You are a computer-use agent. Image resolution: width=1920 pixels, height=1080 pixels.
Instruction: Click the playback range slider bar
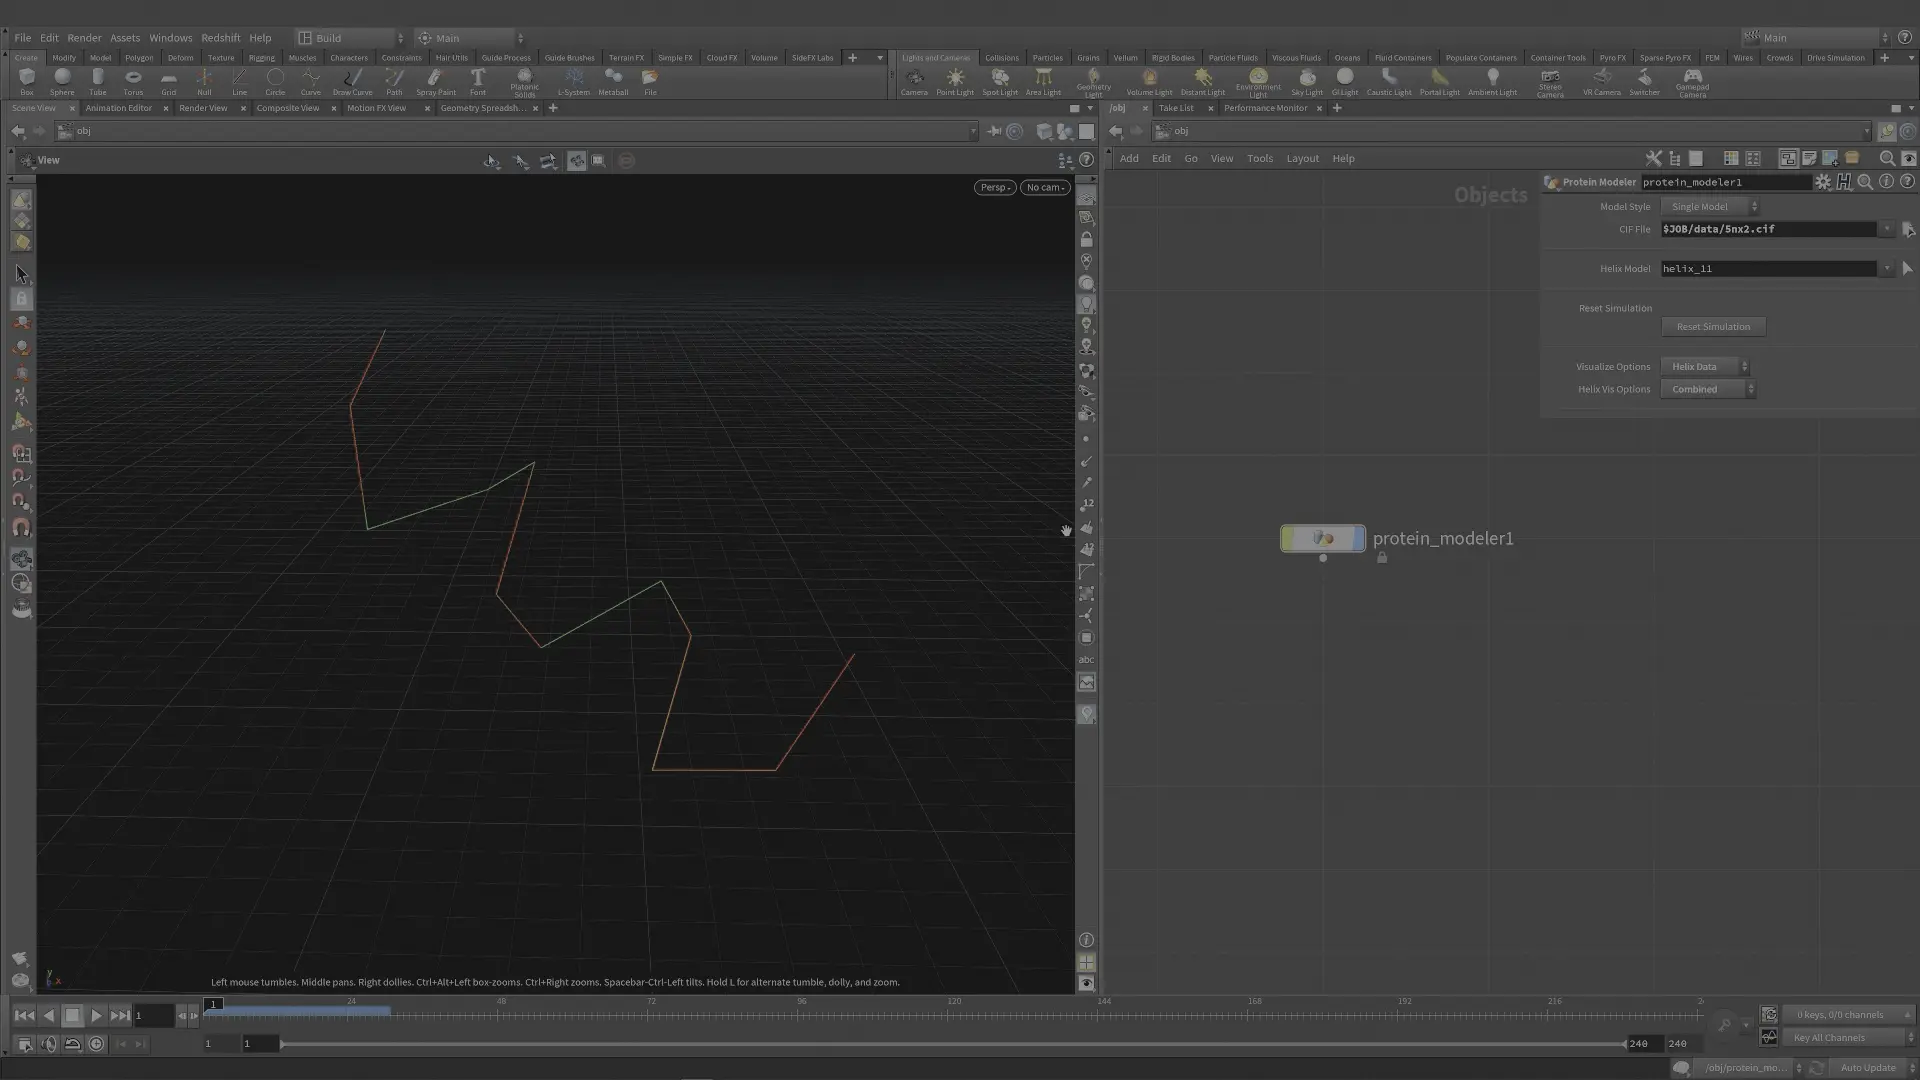(953, 1044)
